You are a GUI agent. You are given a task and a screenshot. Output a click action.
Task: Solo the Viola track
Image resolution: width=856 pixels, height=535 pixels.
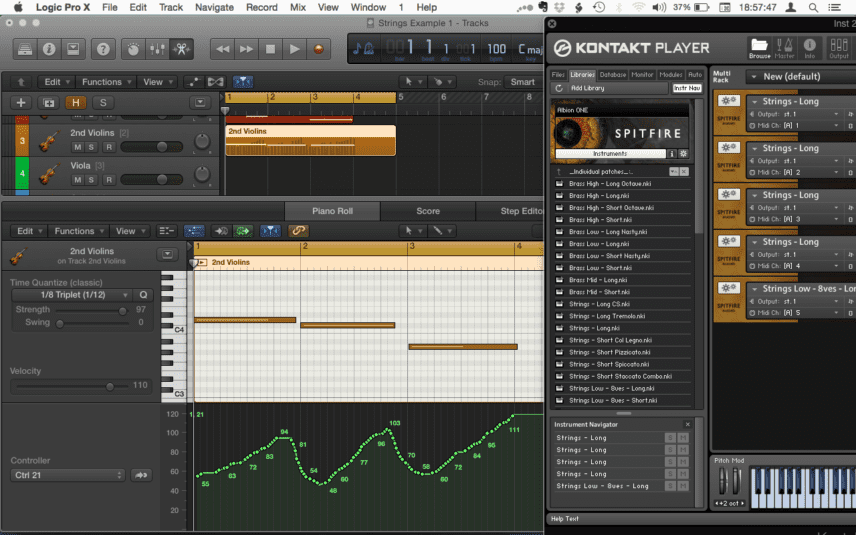91,180
